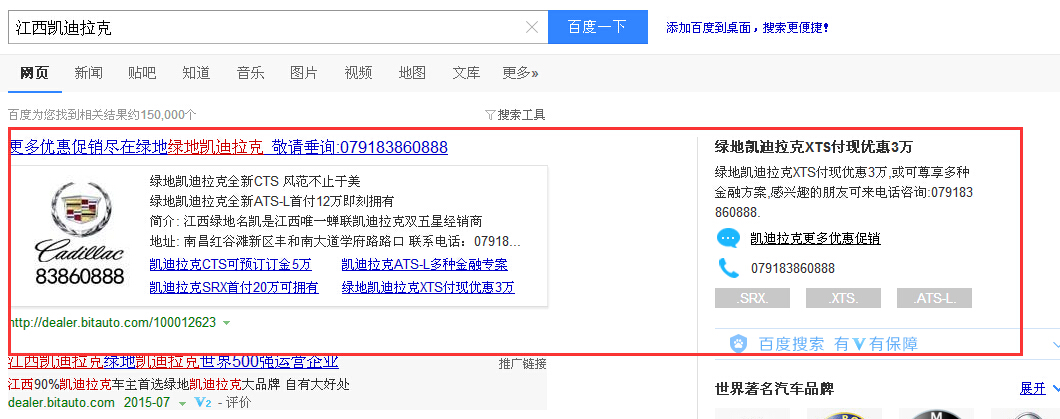Click dealer.bitauto.com 2015-07 URL text
The image size is (1060, 419).
(89, 403)
